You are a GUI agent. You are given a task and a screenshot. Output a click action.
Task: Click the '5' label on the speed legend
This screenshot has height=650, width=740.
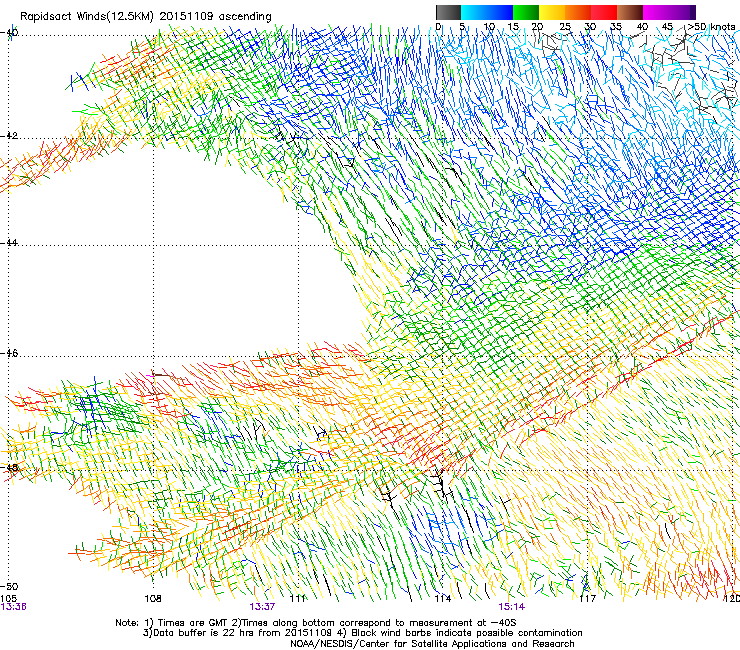point(463,27)
